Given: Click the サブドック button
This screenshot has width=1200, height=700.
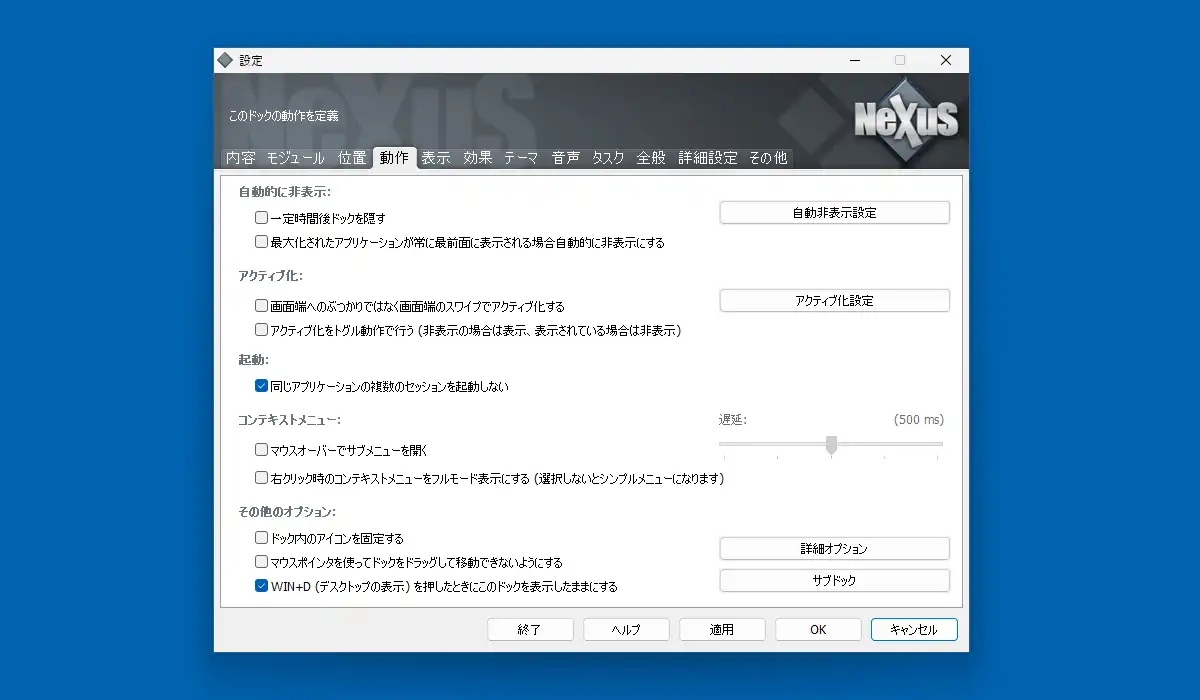Looking at the screenshot, I should pyautogui.click(x=834, y=581).
